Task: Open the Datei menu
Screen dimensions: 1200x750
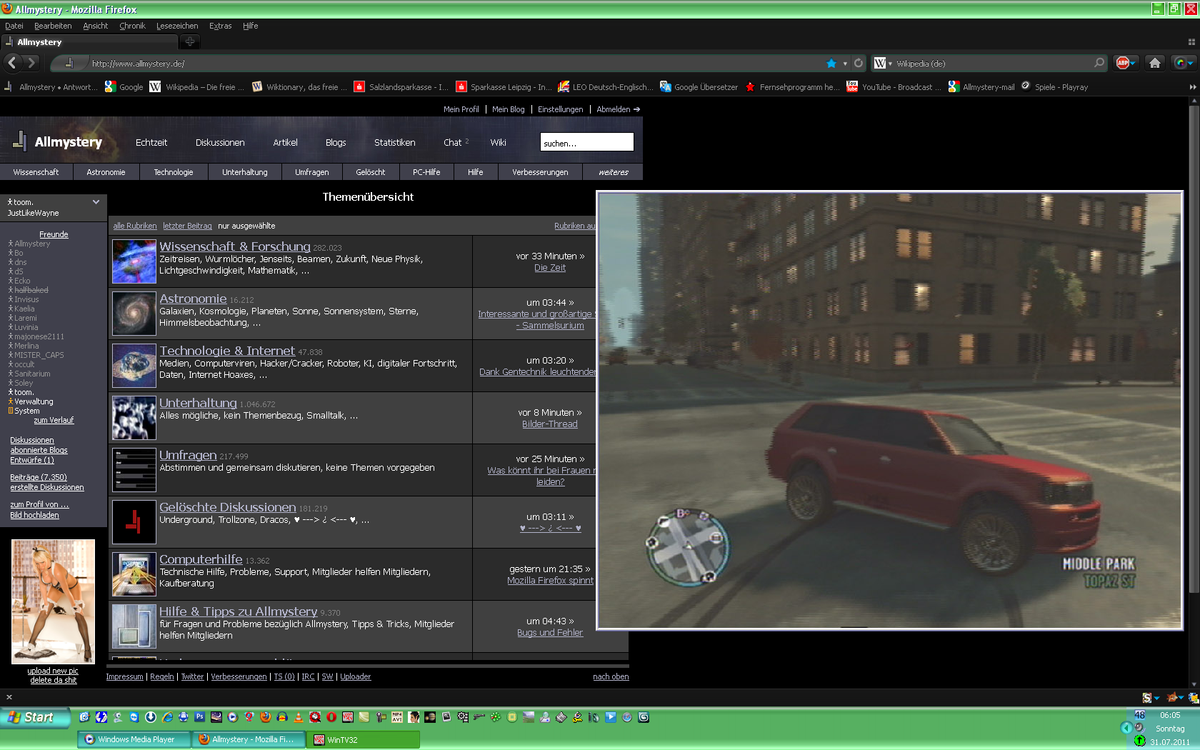Action: click(x=14, y=25)
